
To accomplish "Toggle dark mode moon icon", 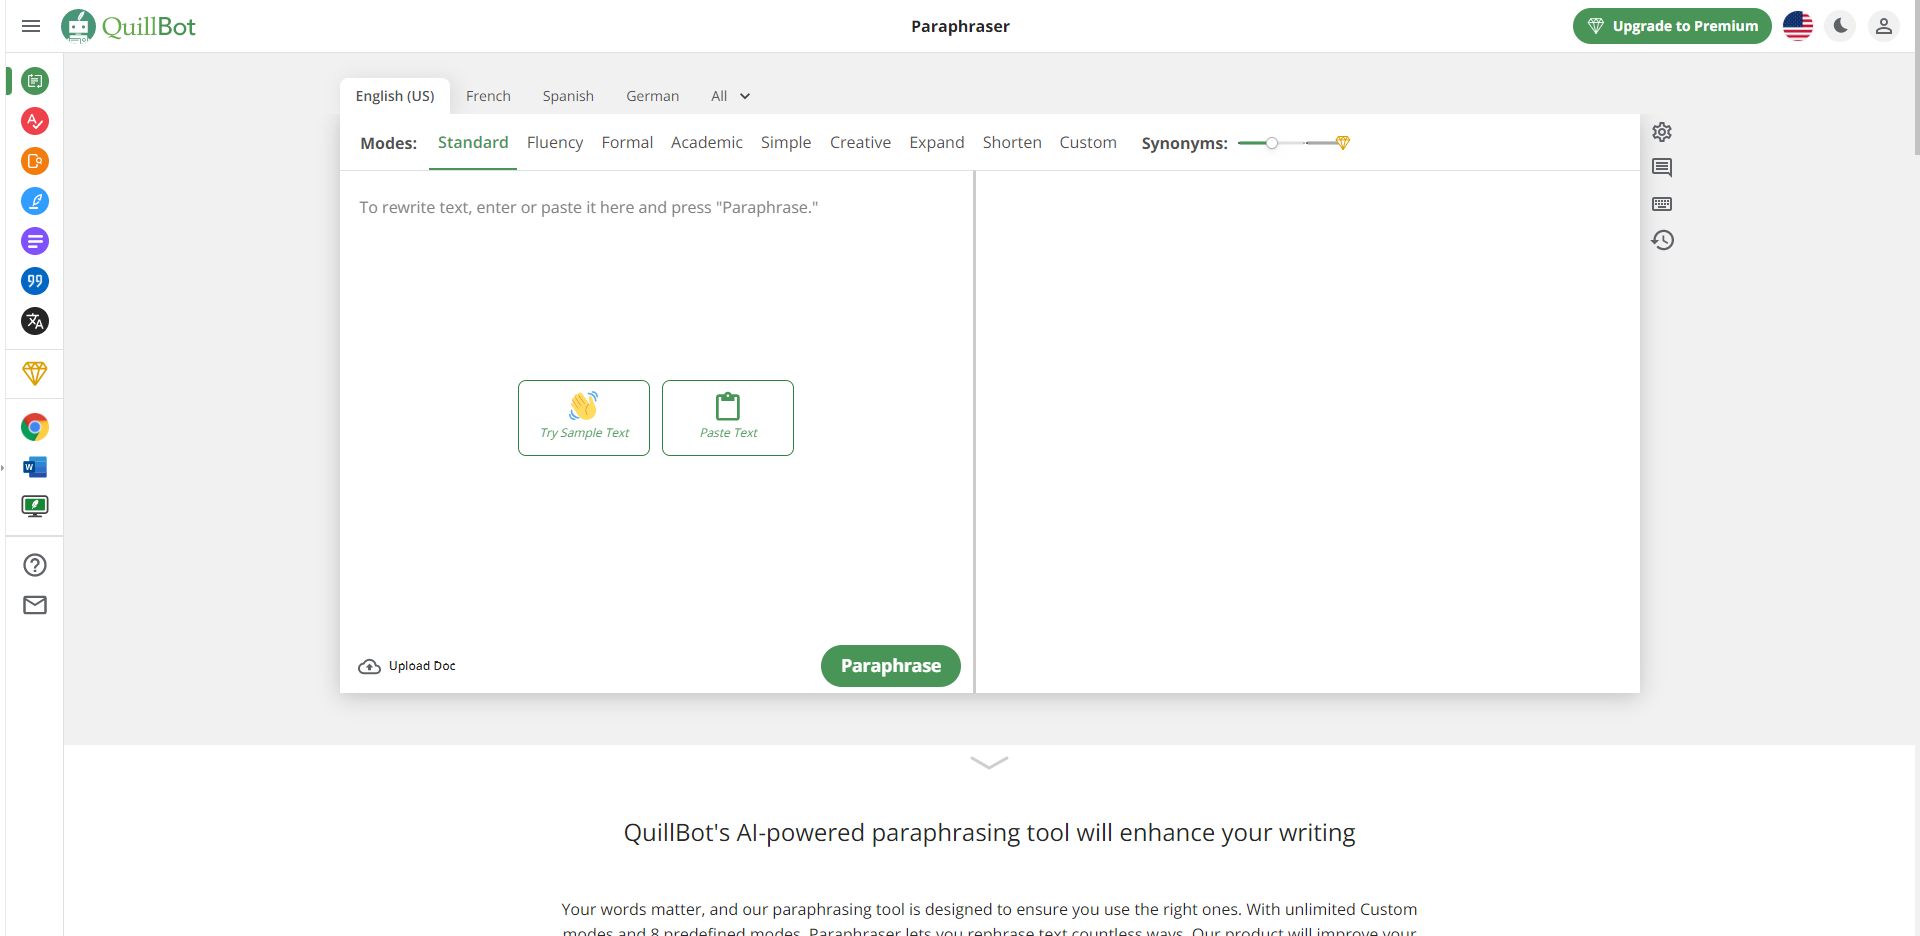I will [1840, 26].
